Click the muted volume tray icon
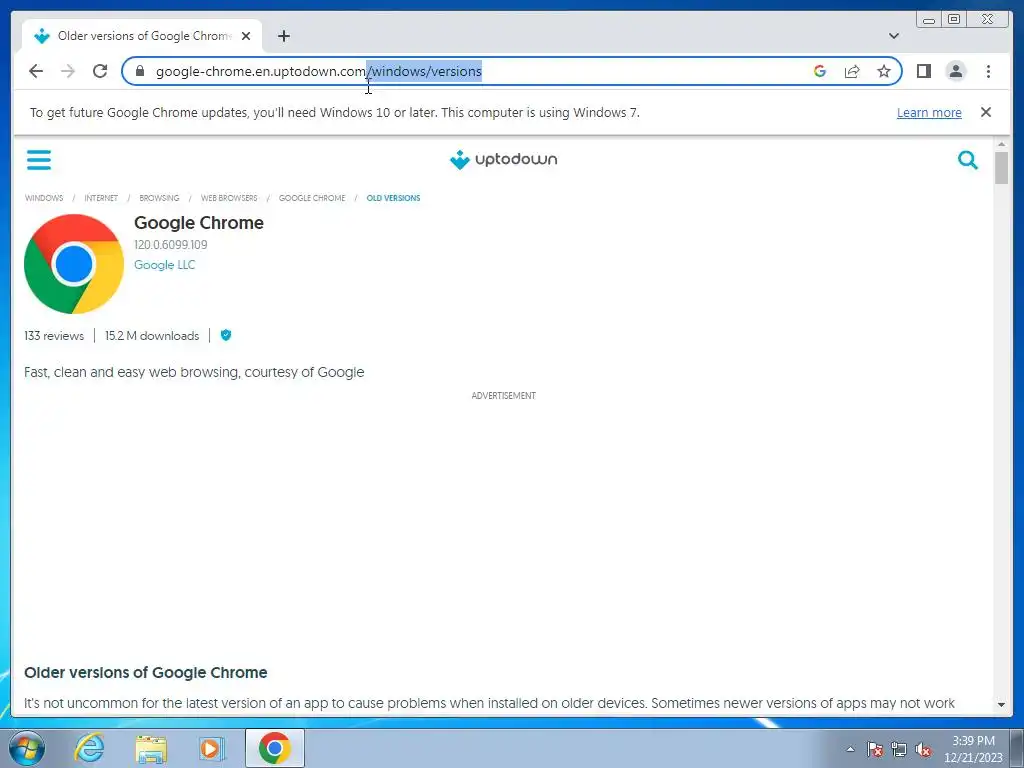 coord(923,749)
